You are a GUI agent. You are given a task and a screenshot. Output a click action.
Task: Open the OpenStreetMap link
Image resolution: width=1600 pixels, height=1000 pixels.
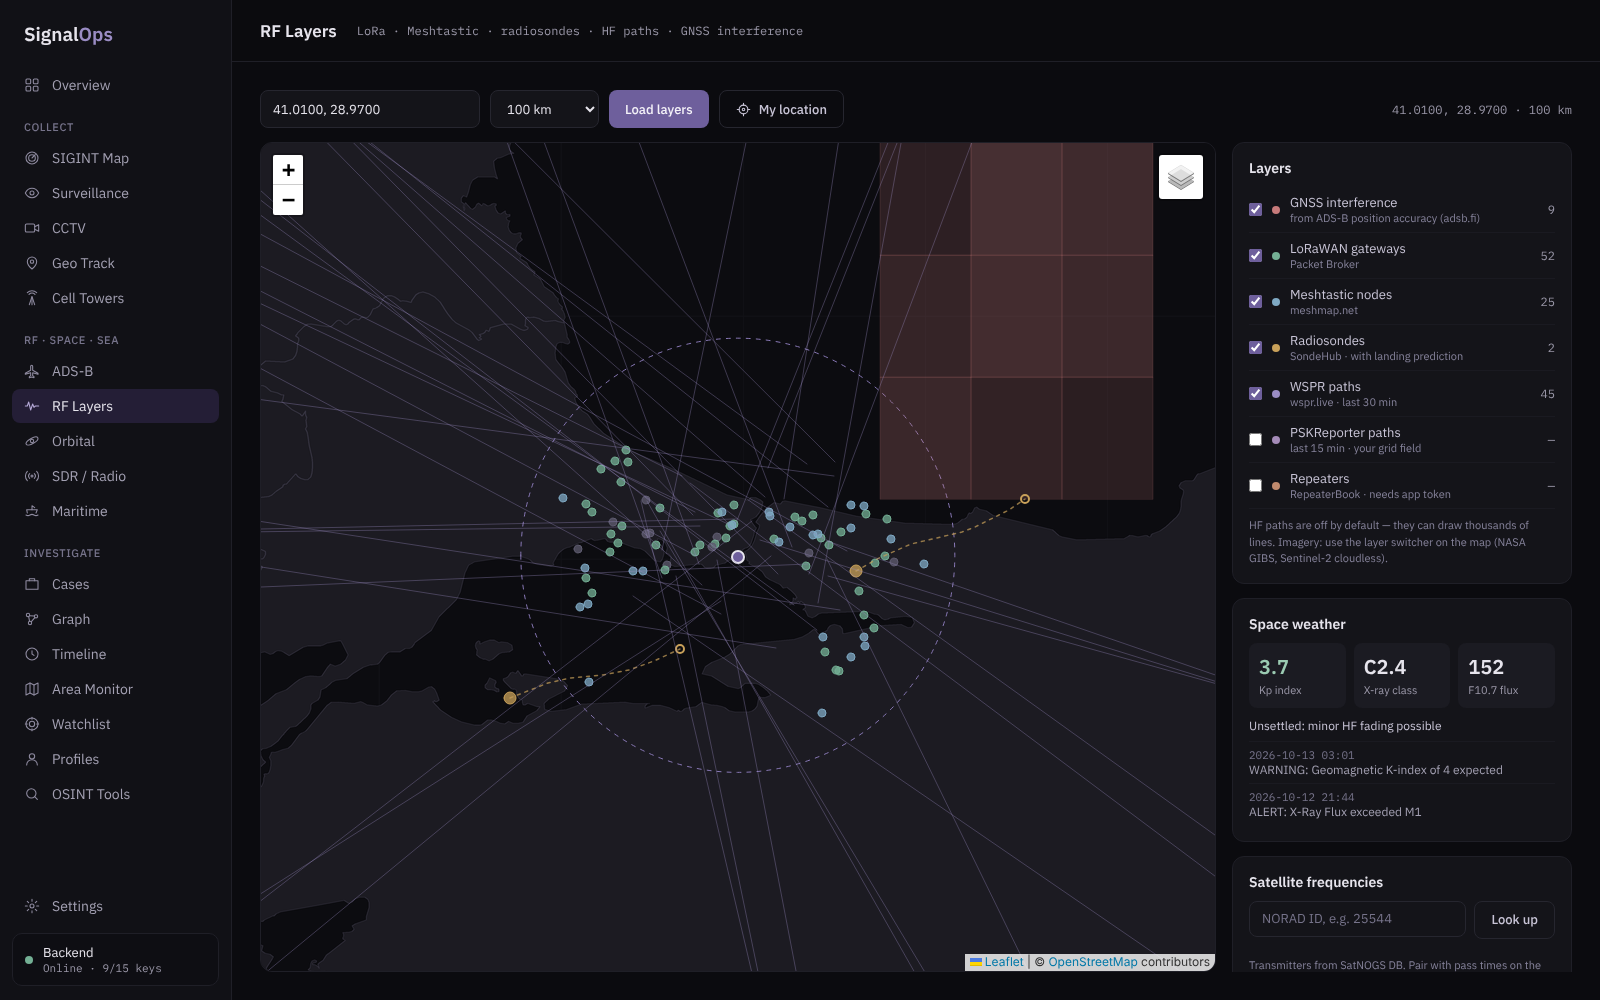[x=1093, y=962]
